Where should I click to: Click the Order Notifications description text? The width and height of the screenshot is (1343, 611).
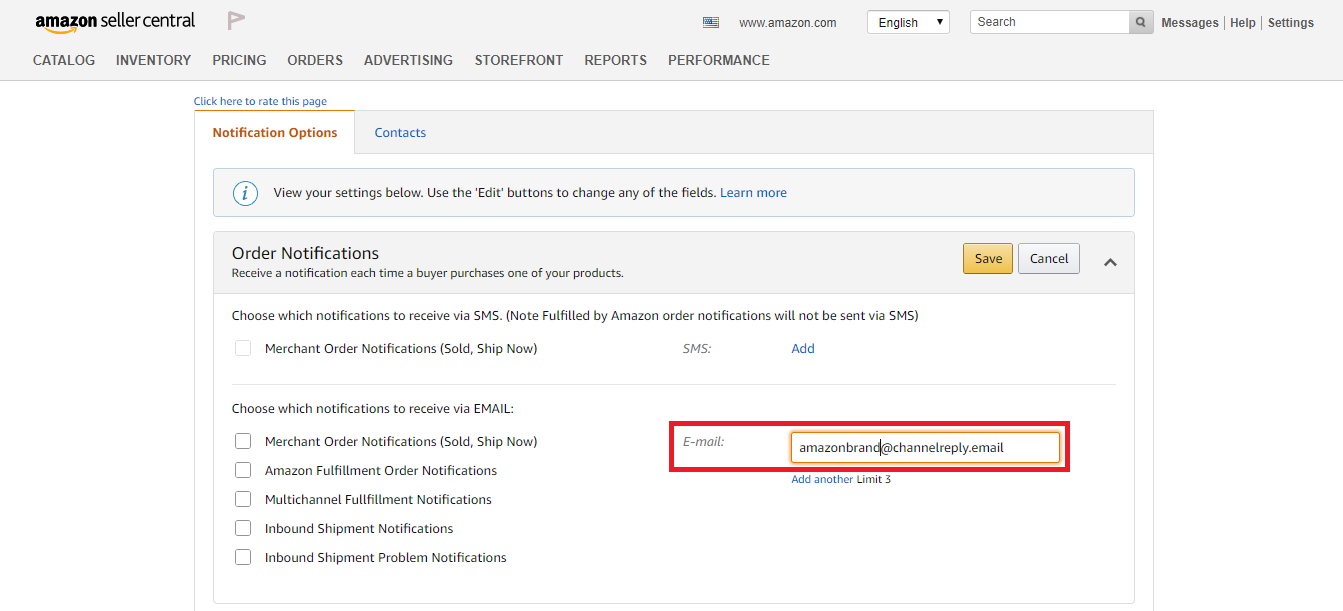tap(428, 273)
